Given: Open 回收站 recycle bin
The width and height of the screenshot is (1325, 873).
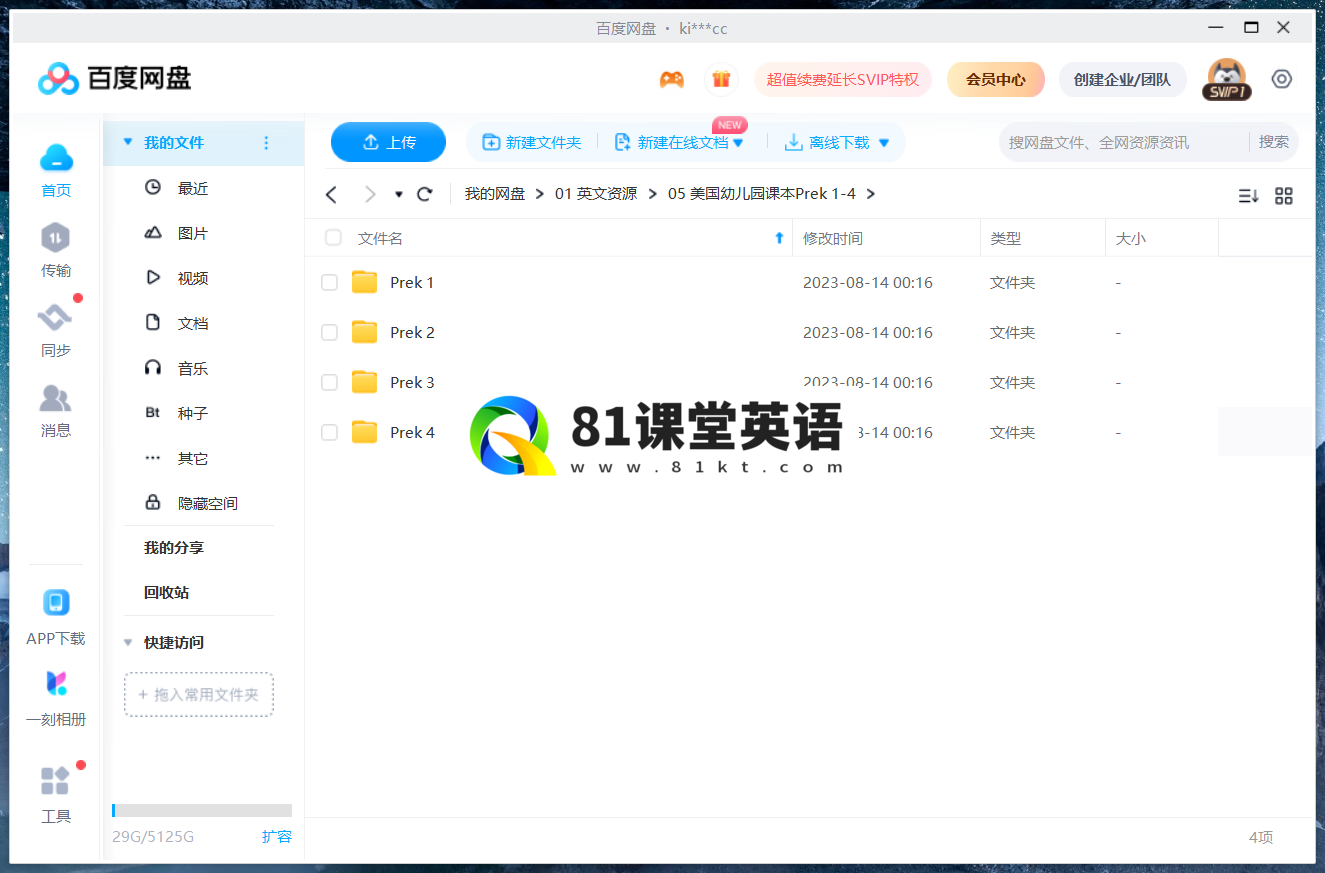Looking at the screenshot, I should coord(166,593).
